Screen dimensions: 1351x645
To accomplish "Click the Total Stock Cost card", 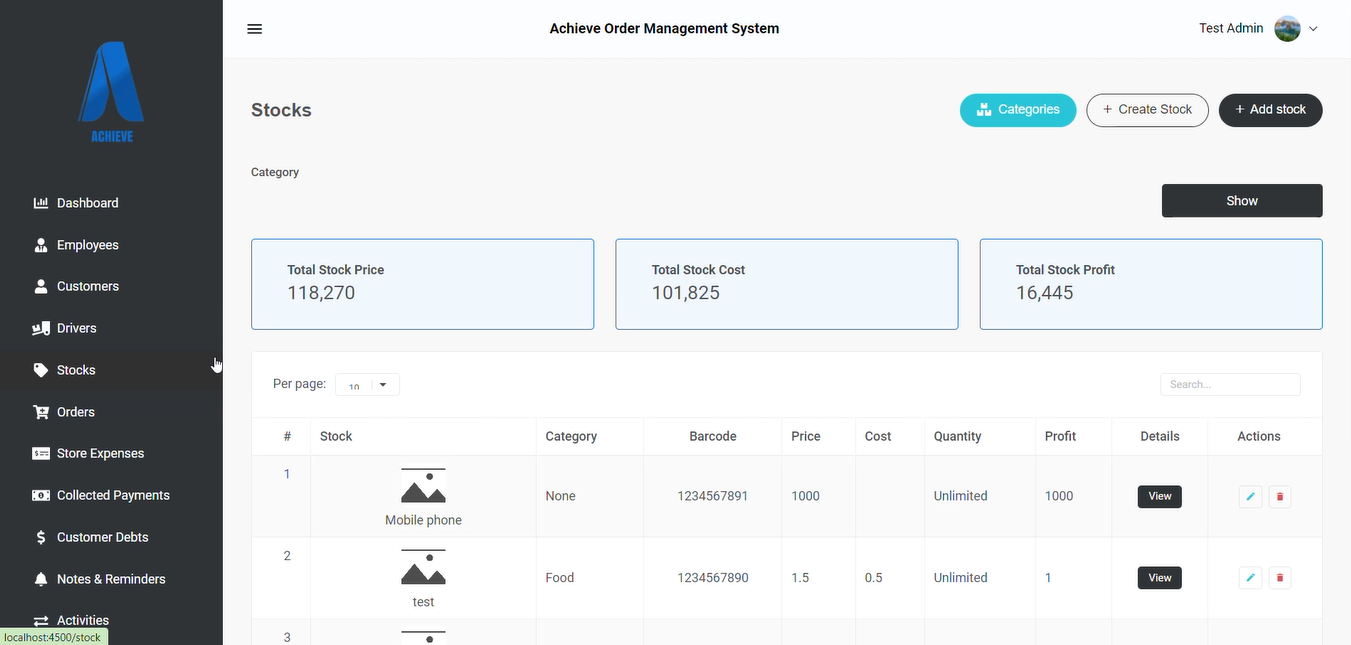I will (x=786, y=284).
